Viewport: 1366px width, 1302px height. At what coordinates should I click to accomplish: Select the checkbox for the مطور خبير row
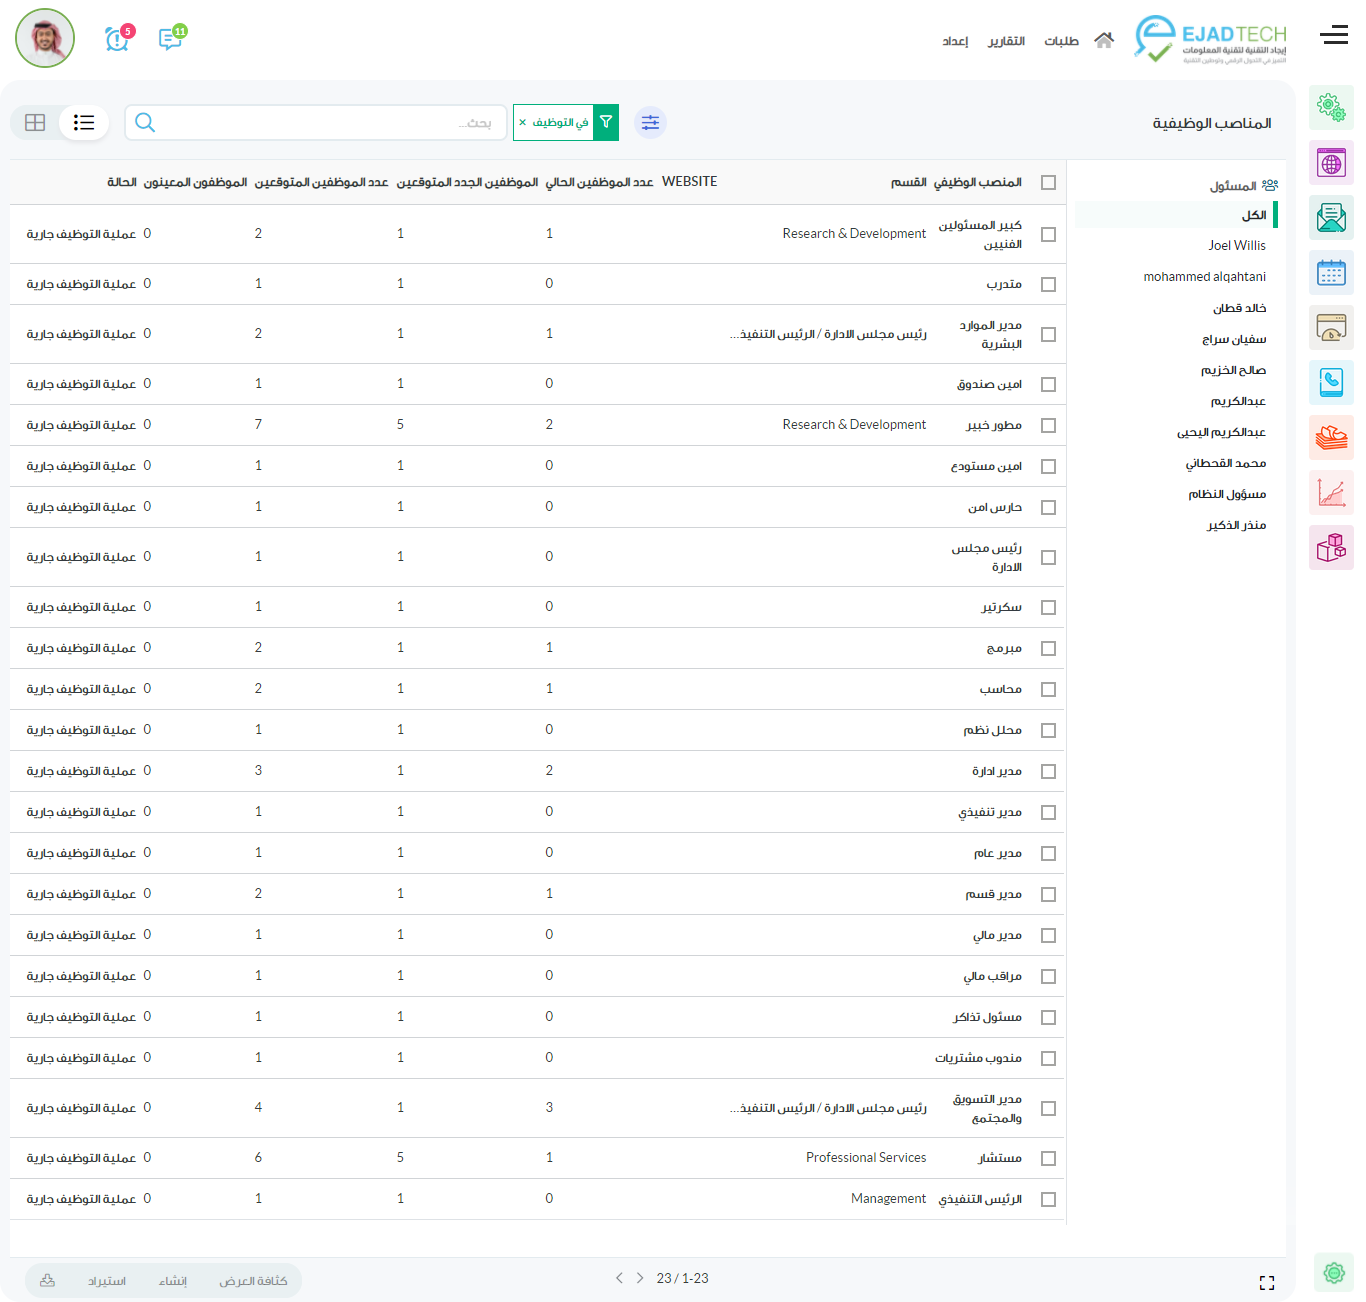coord(1048,425)
